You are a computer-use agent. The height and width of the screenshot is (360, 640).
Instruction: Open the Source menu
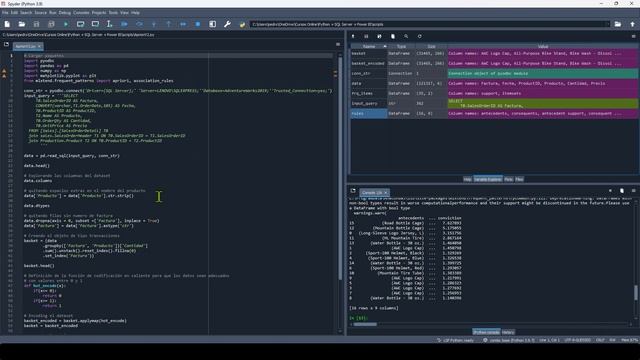point(40,13)
